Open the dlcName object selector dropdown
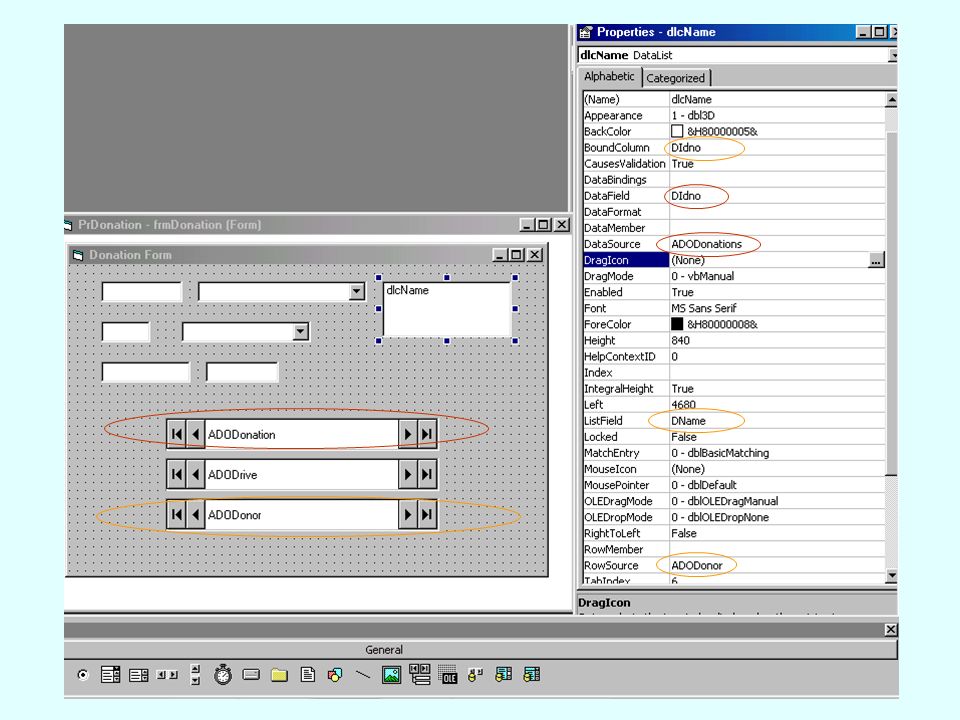Screen dimensions: 960x720 pyautogui.click(x=893, y=55)
